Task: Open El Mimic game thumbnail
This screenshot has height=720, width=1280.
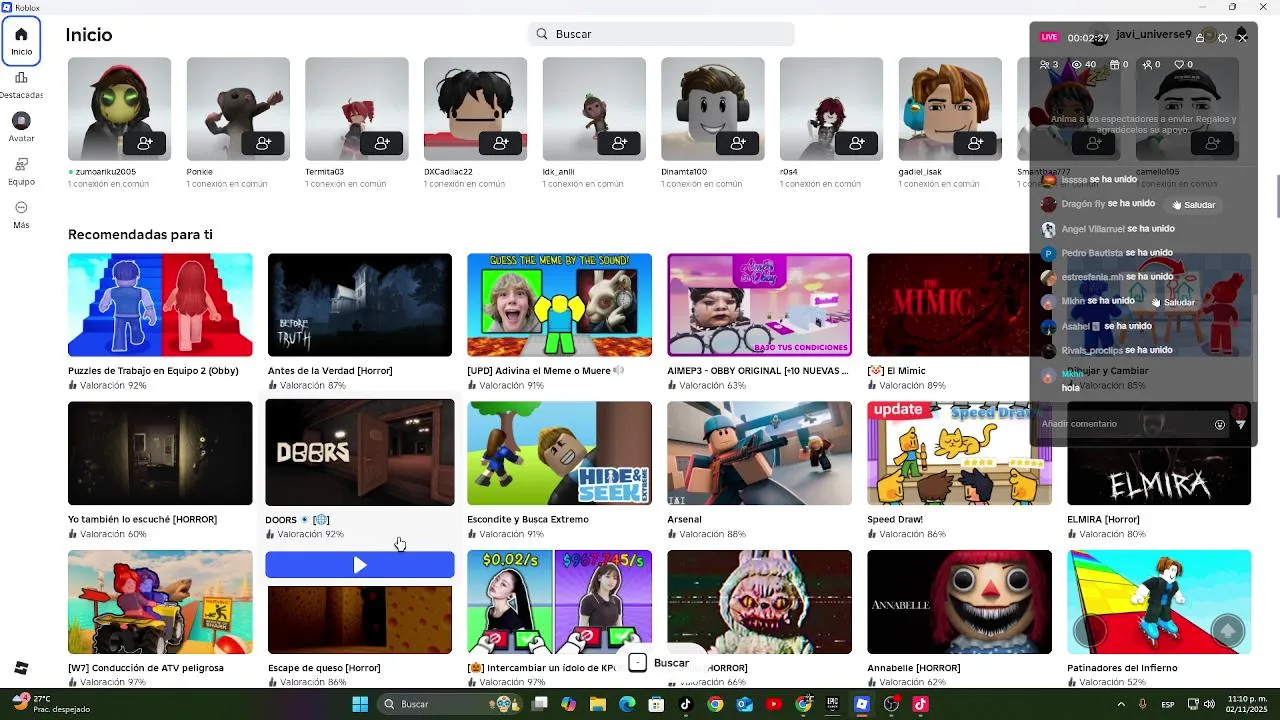Action: [x=948, y=305]
